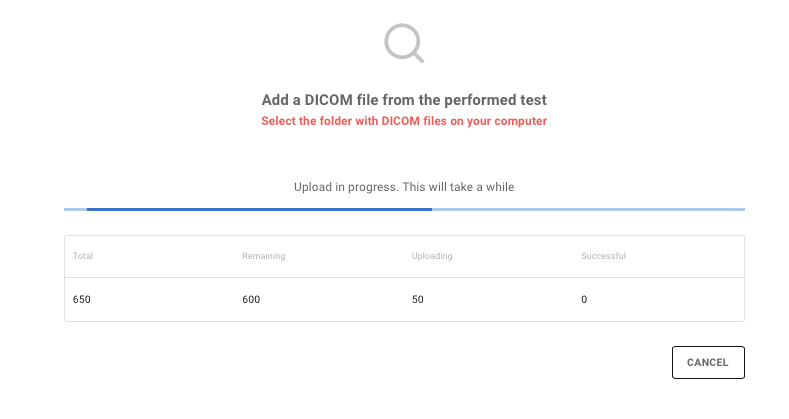This screenshot has width=789, height=419.
Task: Click the short light segment at progress bar start
Action: (75, 209)
